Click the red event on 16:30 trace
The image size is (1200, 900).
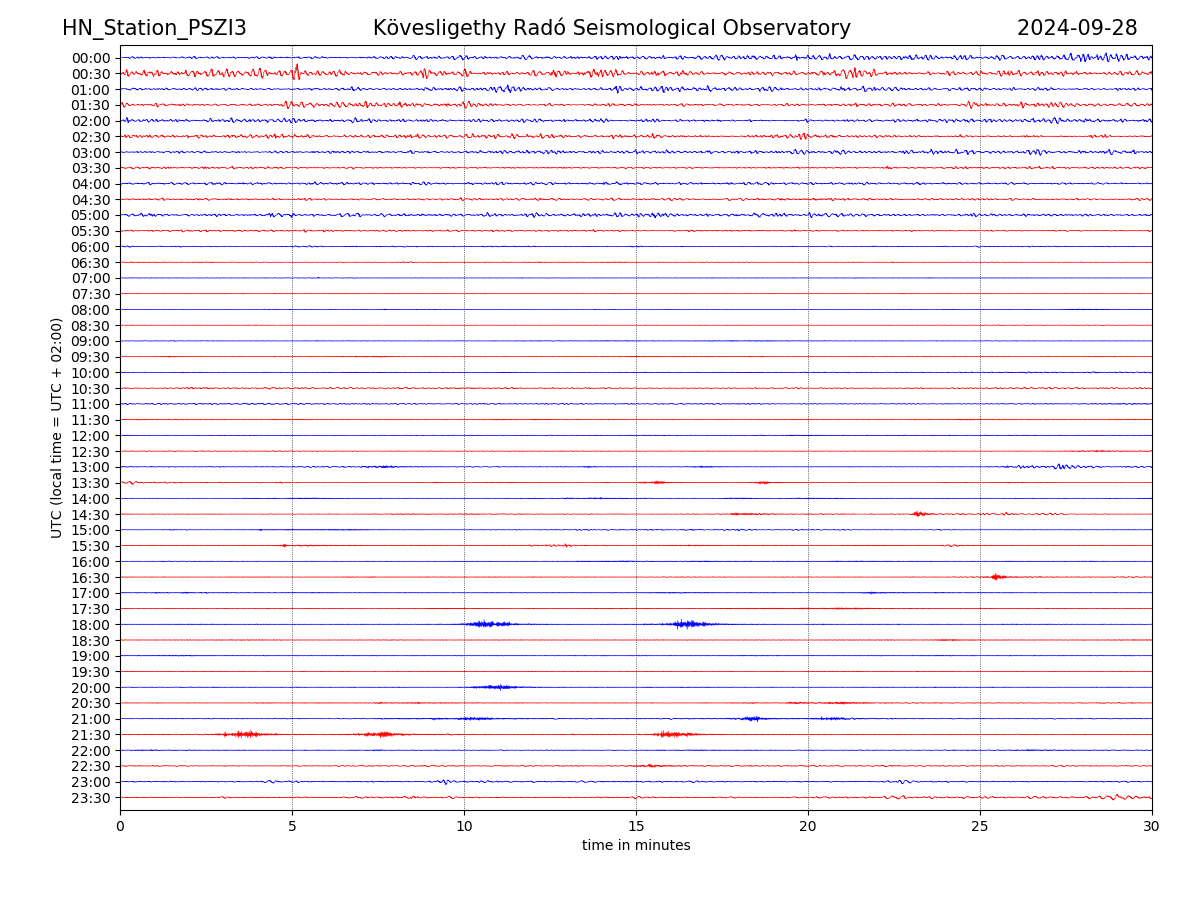click(996, 577)
